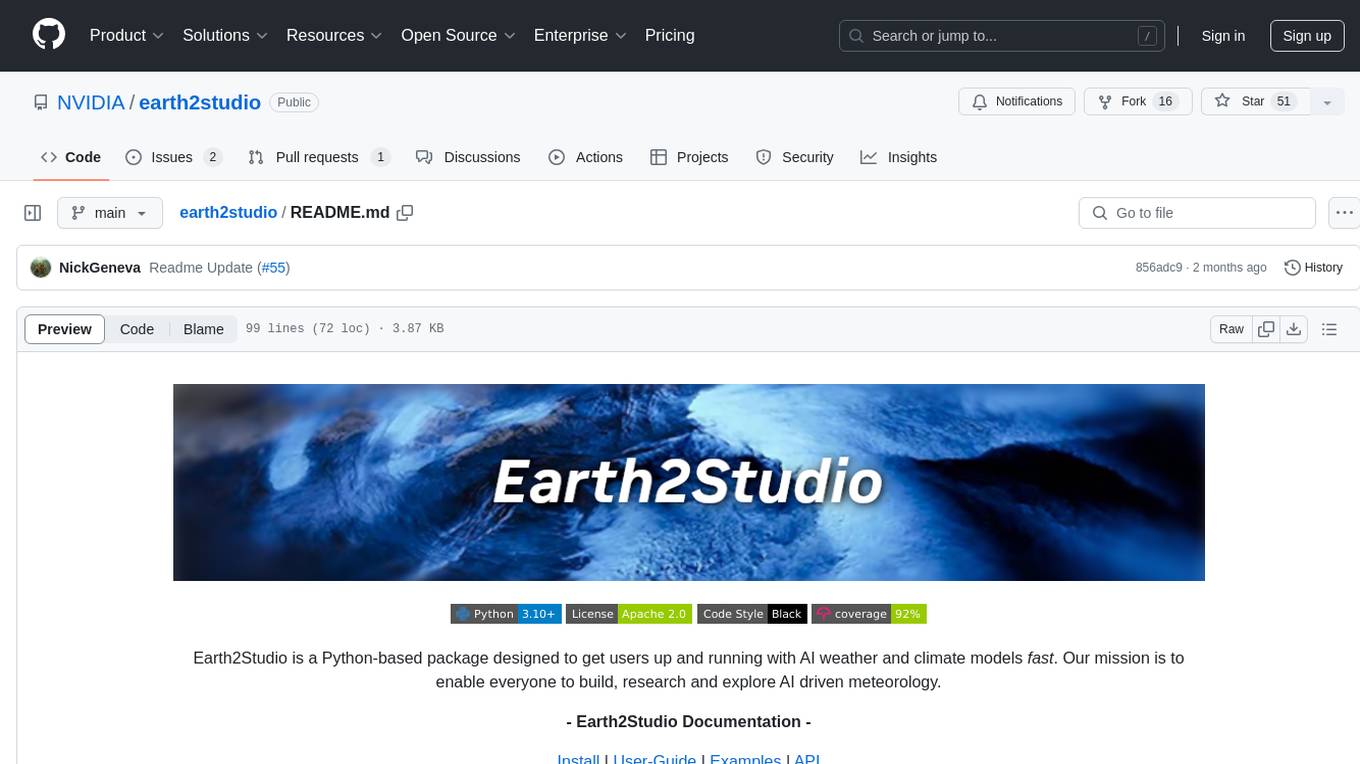Click the Pull requests count badge 1
The image size is (1360, 764).
[380, 157]
